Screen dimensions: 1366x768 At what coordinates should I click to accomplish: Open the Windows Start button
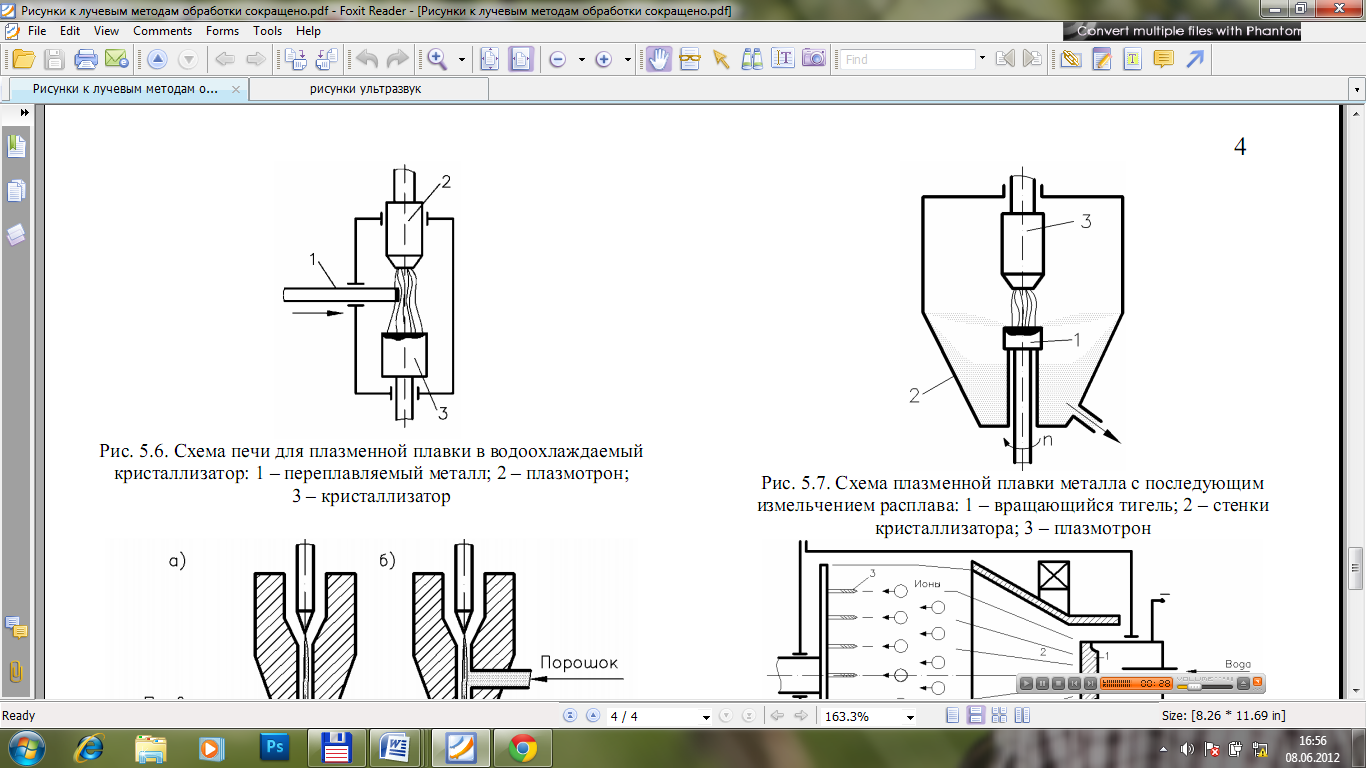26,748
